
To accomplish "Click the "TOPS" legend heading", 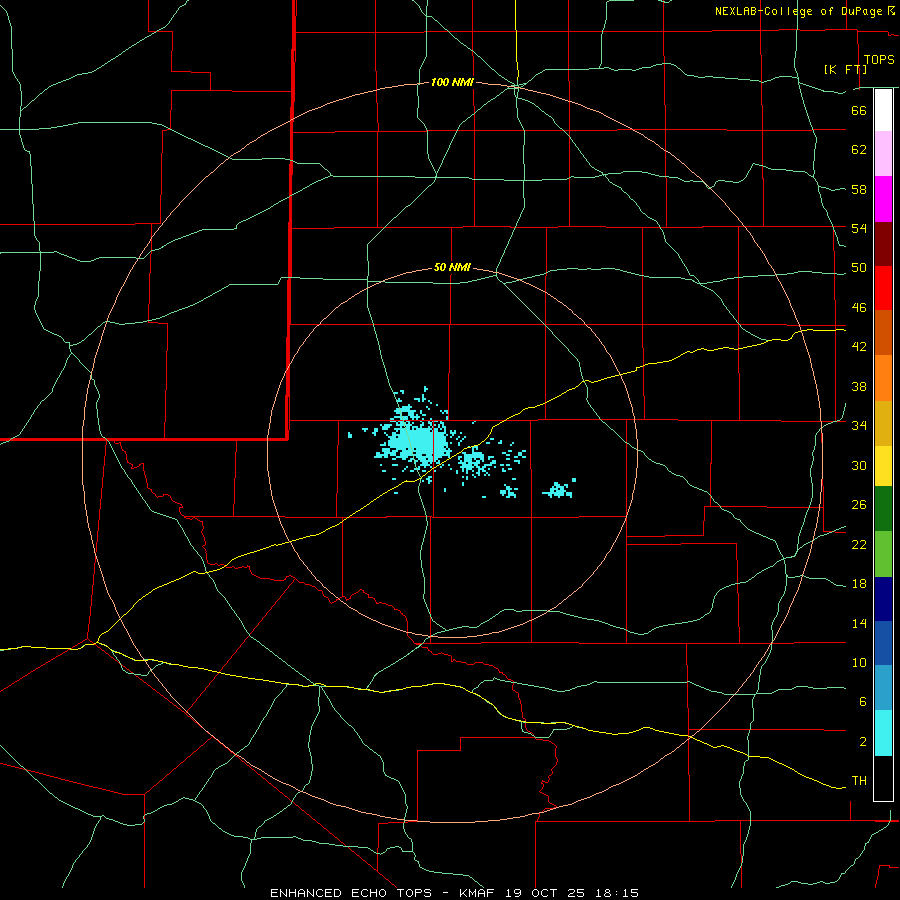I will [x=879, y=60].
